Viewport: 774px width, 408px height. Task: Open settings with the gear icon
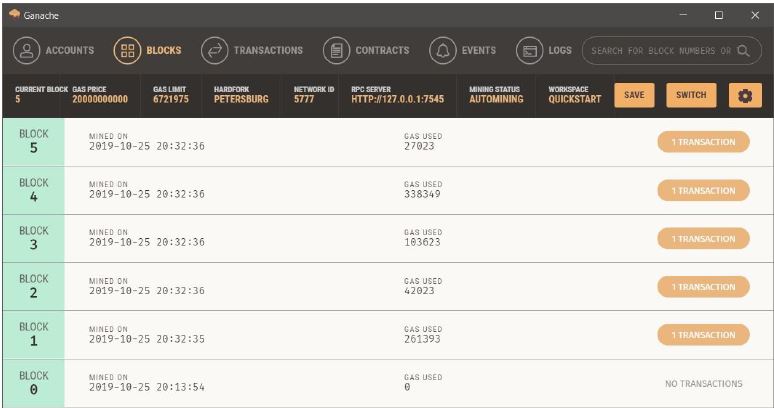click(x=745, y=95)
